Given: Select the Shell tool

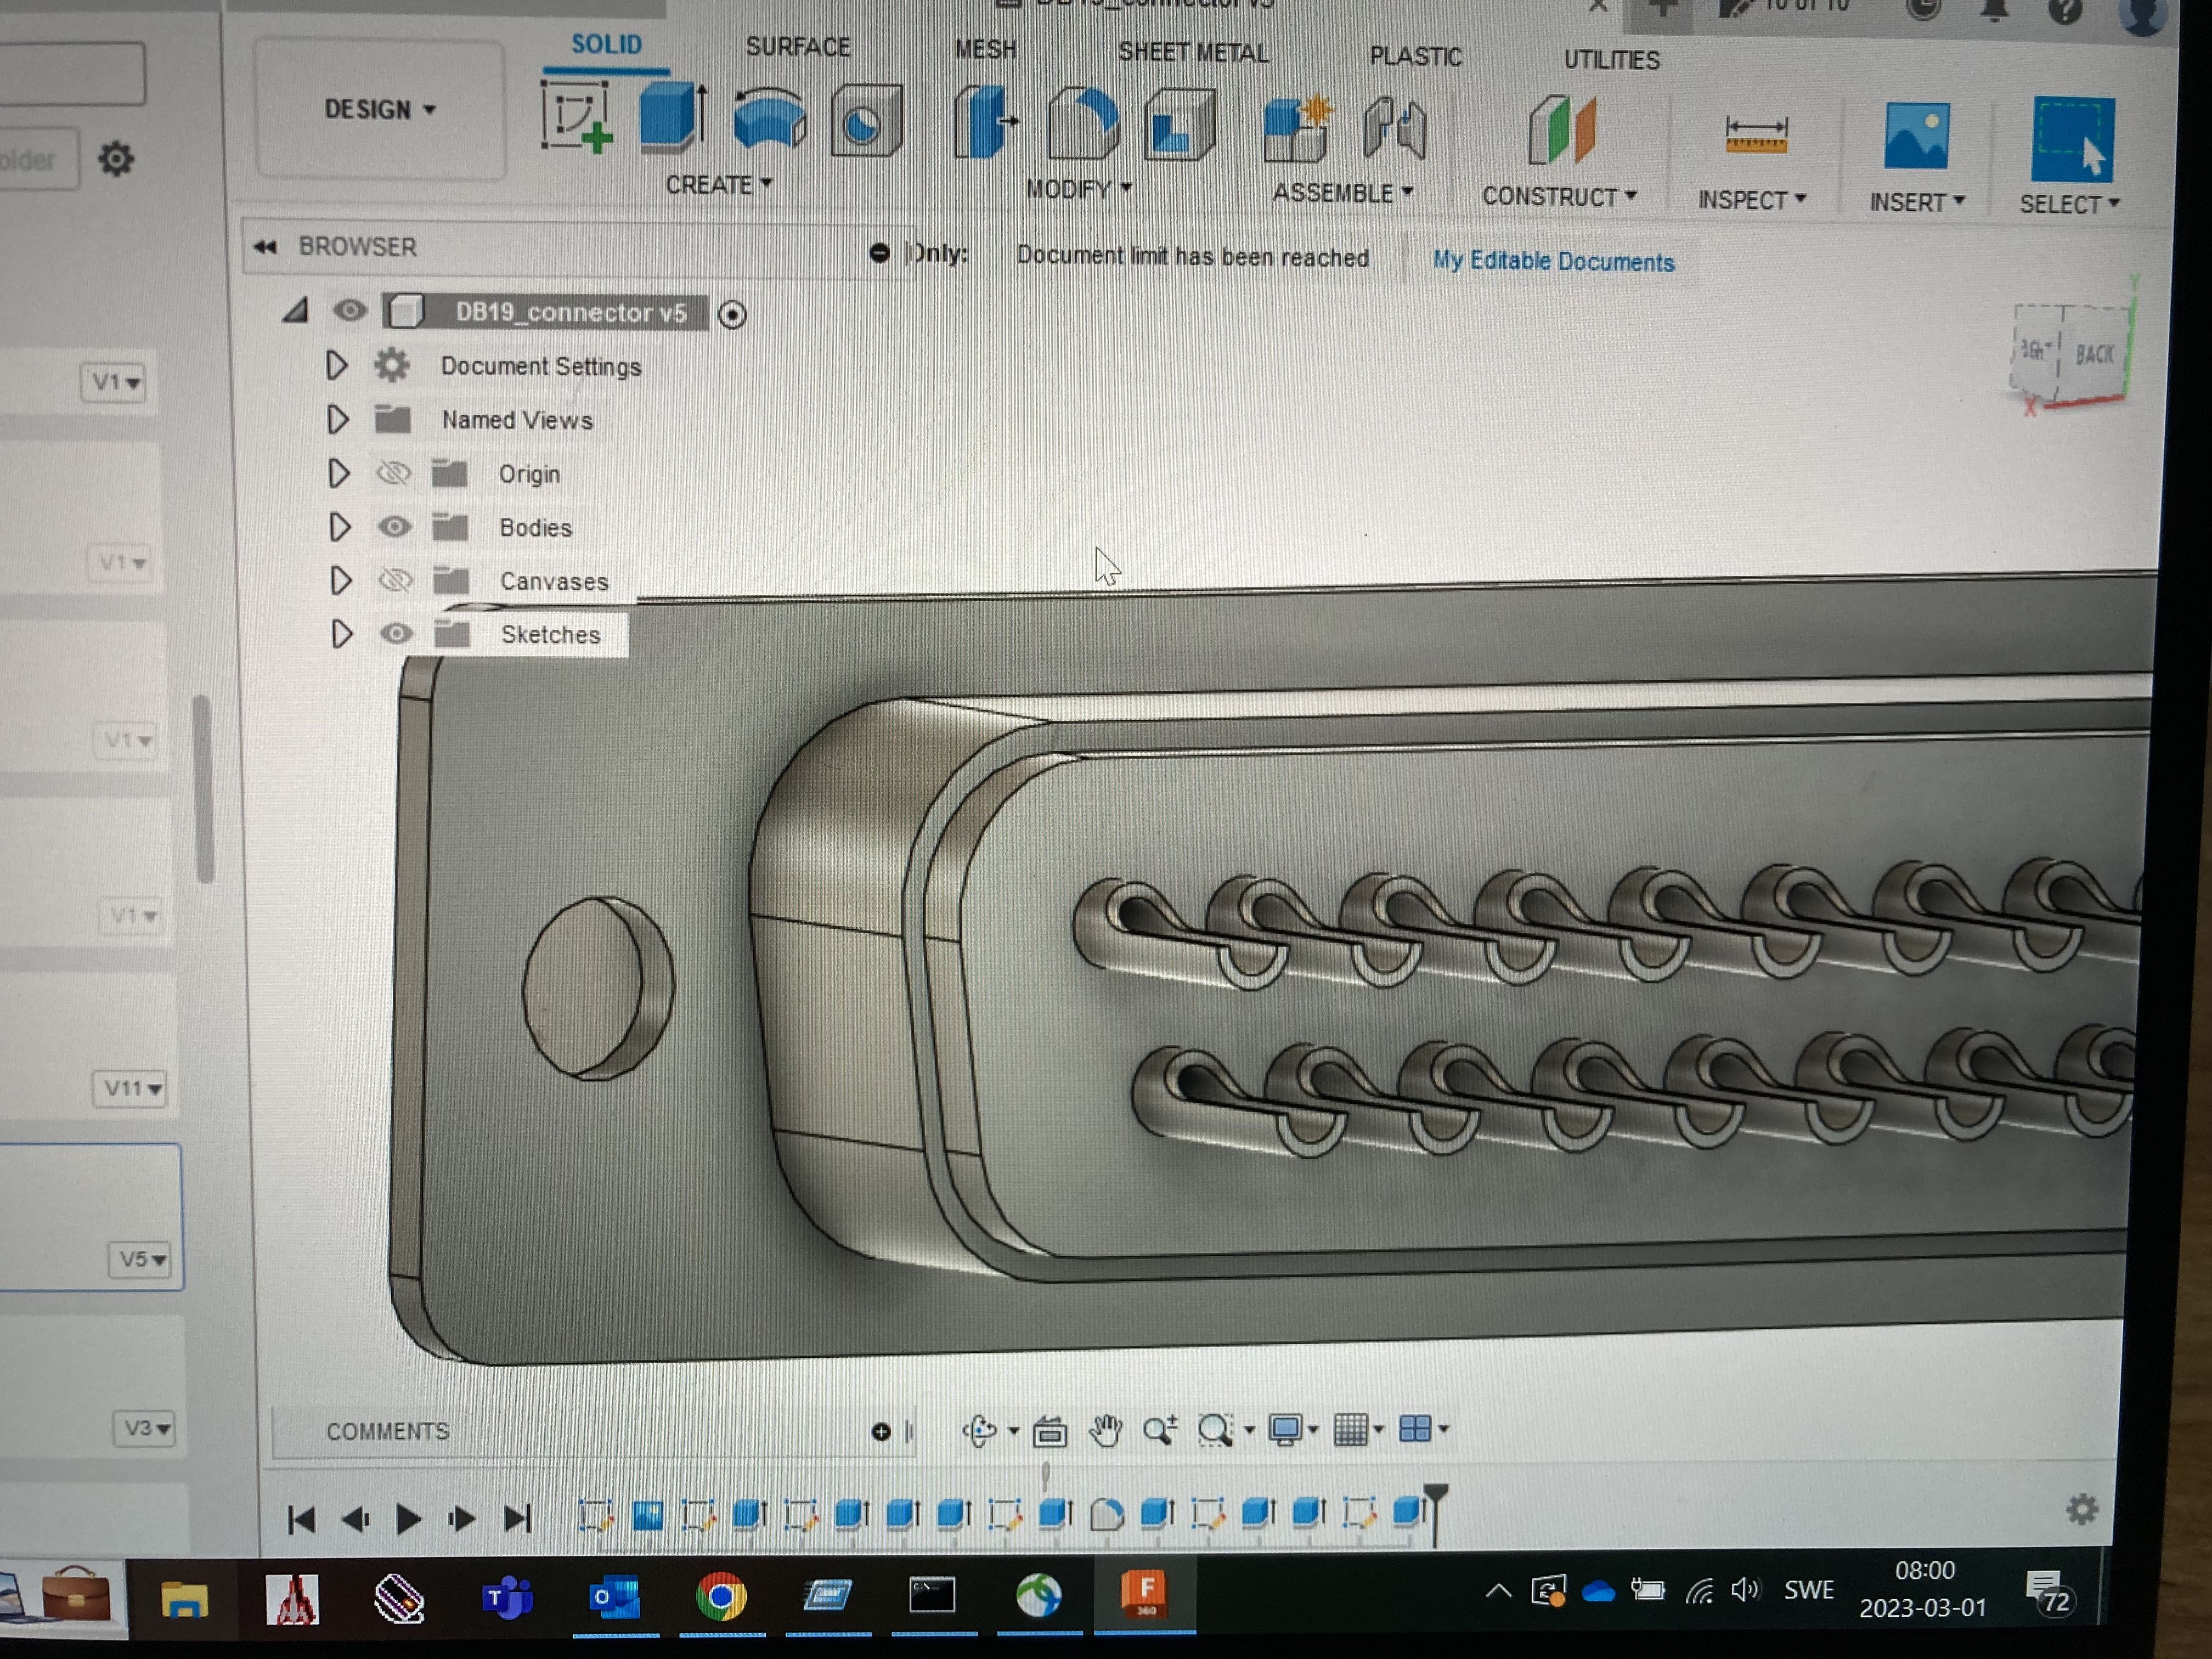Looking at the screenshot, I should [x=1179, y=126].
